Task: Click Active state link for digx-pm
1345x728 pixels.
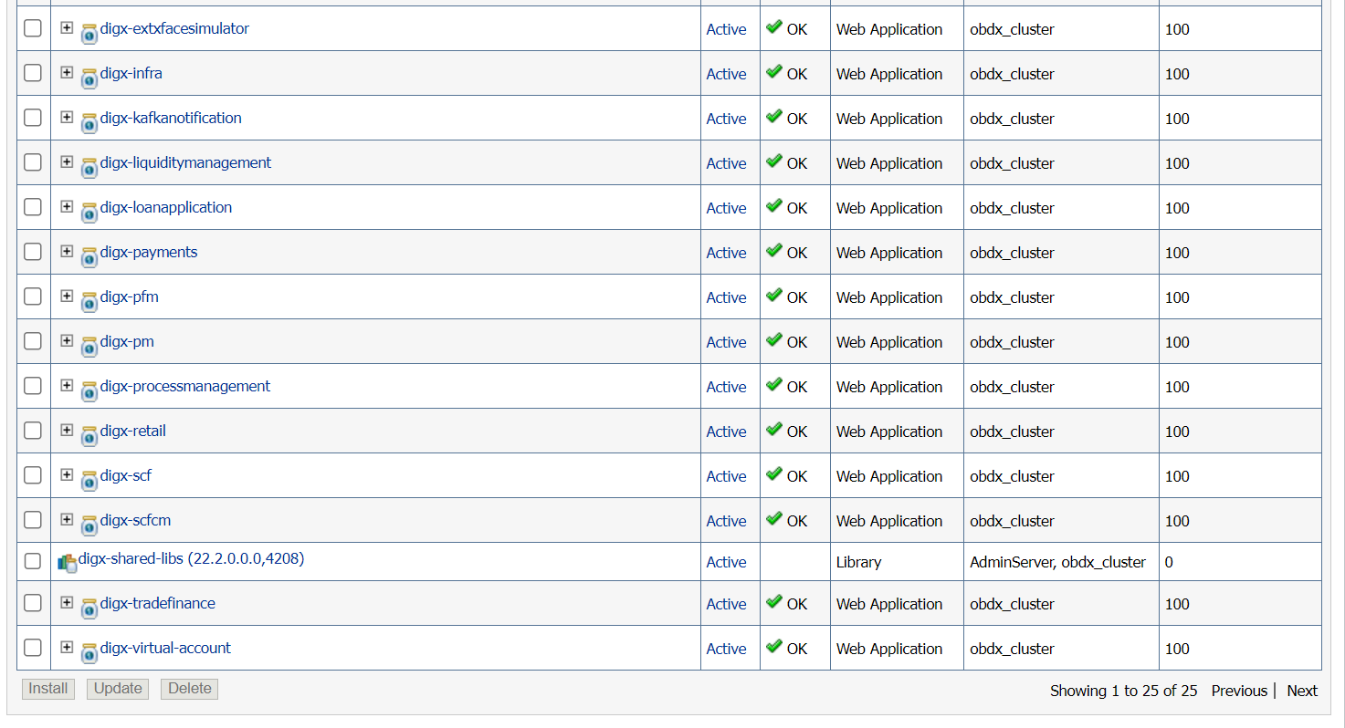Action: pos(726,343)
